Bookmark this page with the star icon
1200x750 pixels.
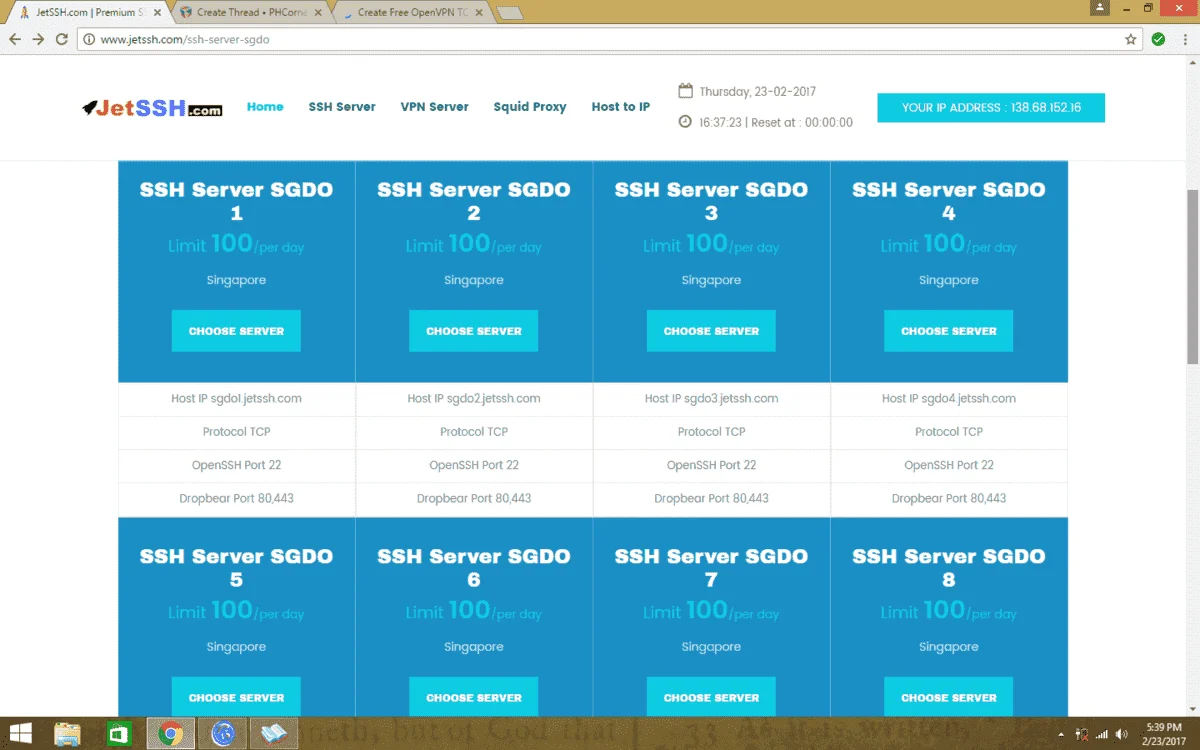point(1131,39)
